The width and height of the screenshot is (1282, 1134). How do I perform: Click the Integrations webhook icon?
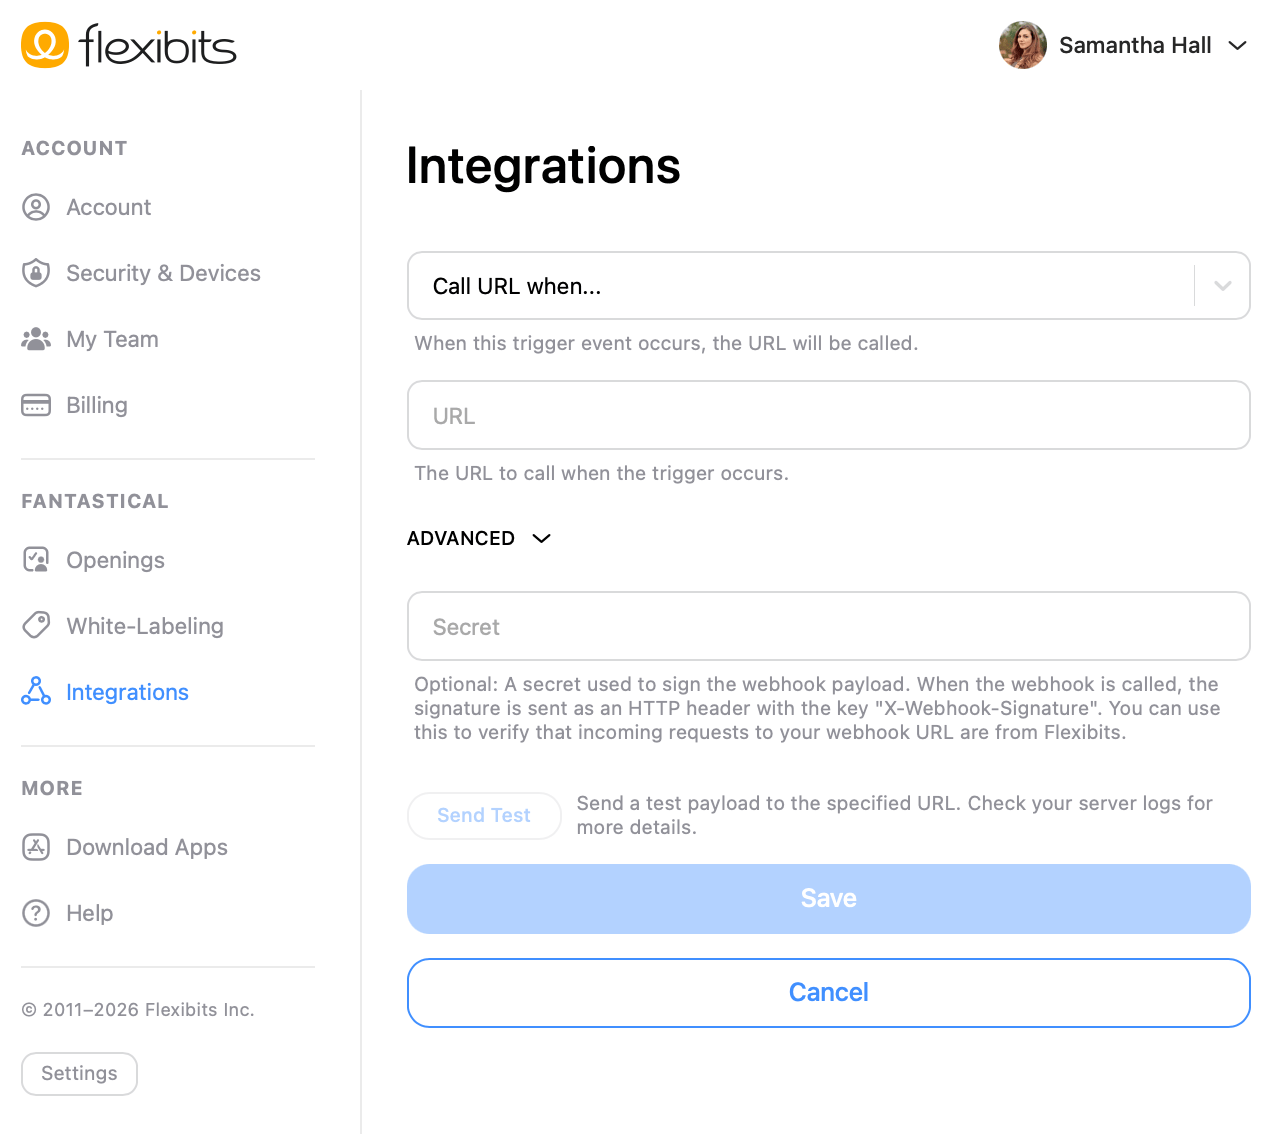point(36,692)
